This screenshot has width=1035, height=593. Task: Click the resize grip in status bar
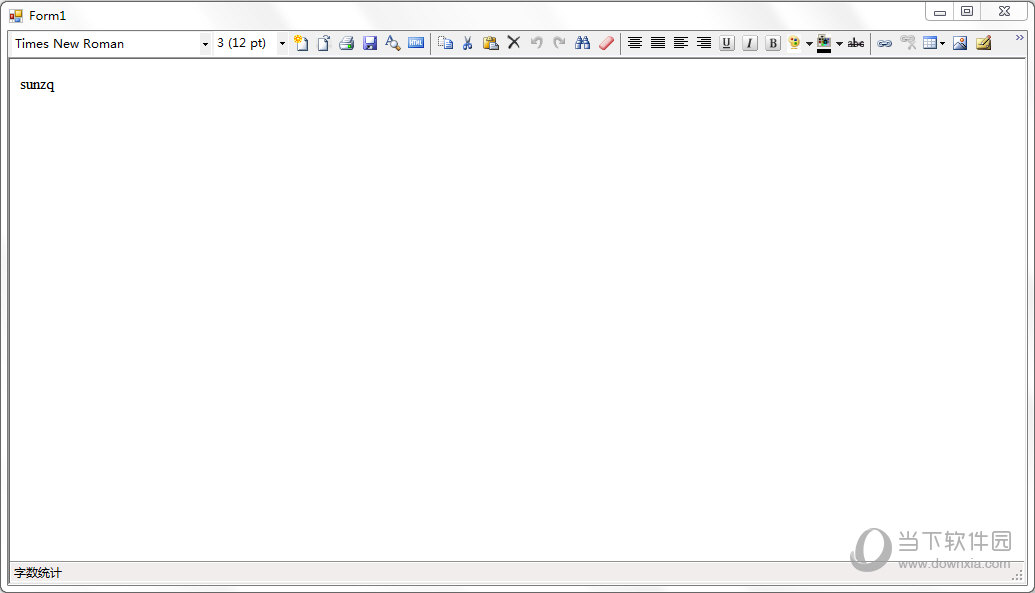pyautogui.click(x=1017, y=575)
